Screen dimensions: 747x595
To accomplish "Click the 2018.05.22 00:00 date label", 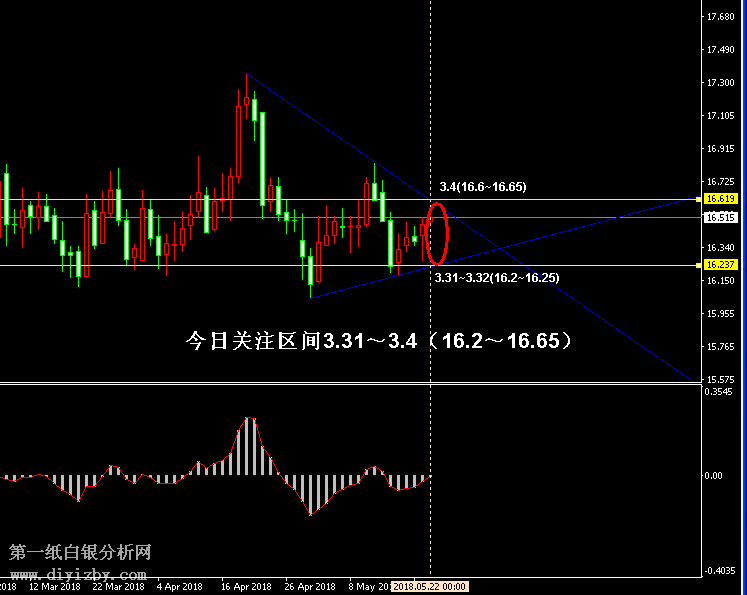I will (x=430, y=587).
